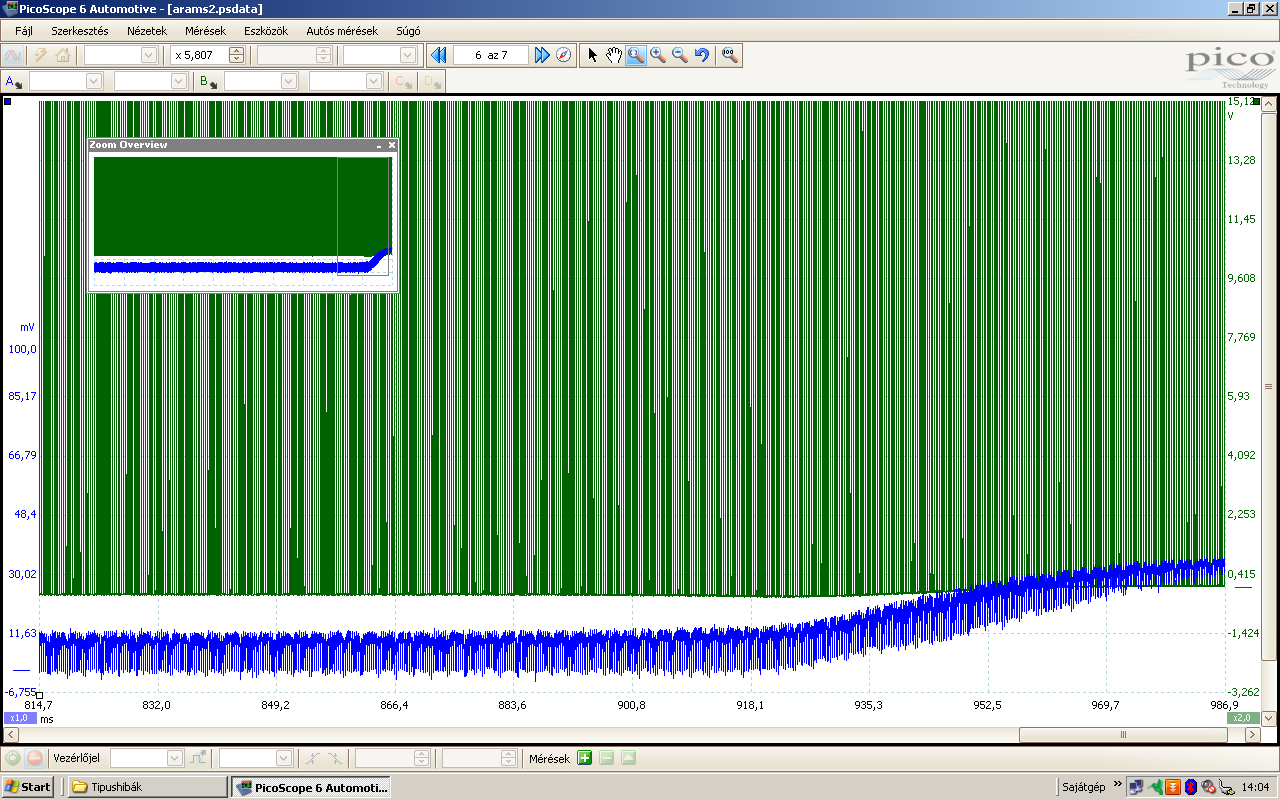Open the Súgó menu
1280x800 pixels.
(408, 31)
